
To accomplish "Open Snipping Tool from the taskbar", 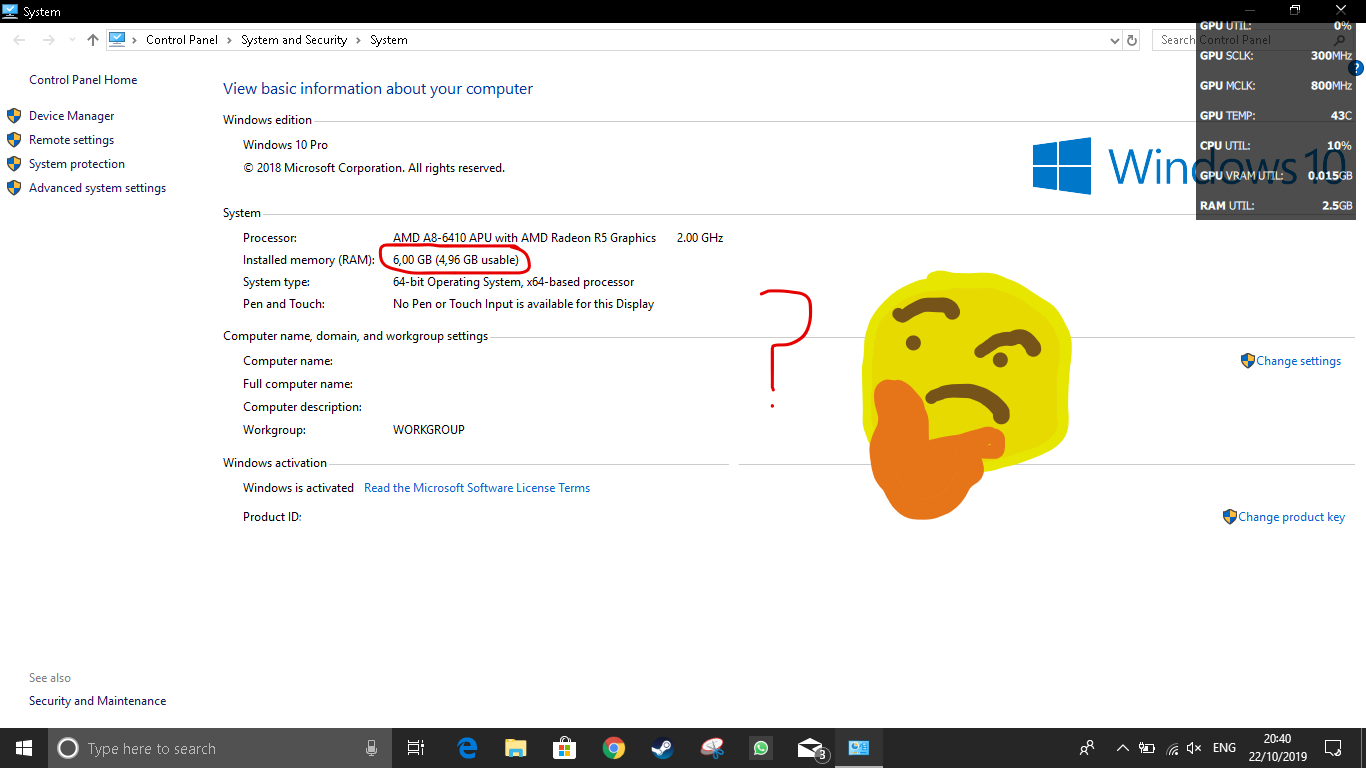I will [712, 748].
